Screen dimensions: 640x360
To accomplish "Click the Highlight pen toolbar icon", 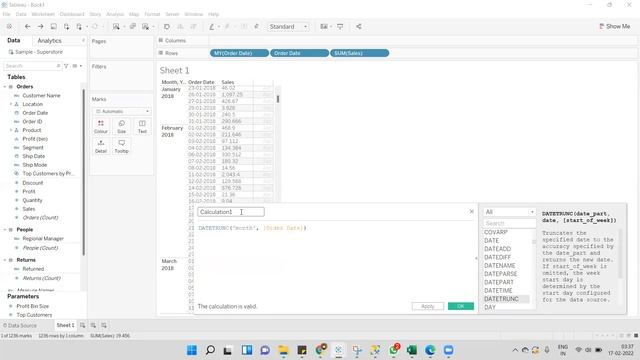I will coord(211,27).
